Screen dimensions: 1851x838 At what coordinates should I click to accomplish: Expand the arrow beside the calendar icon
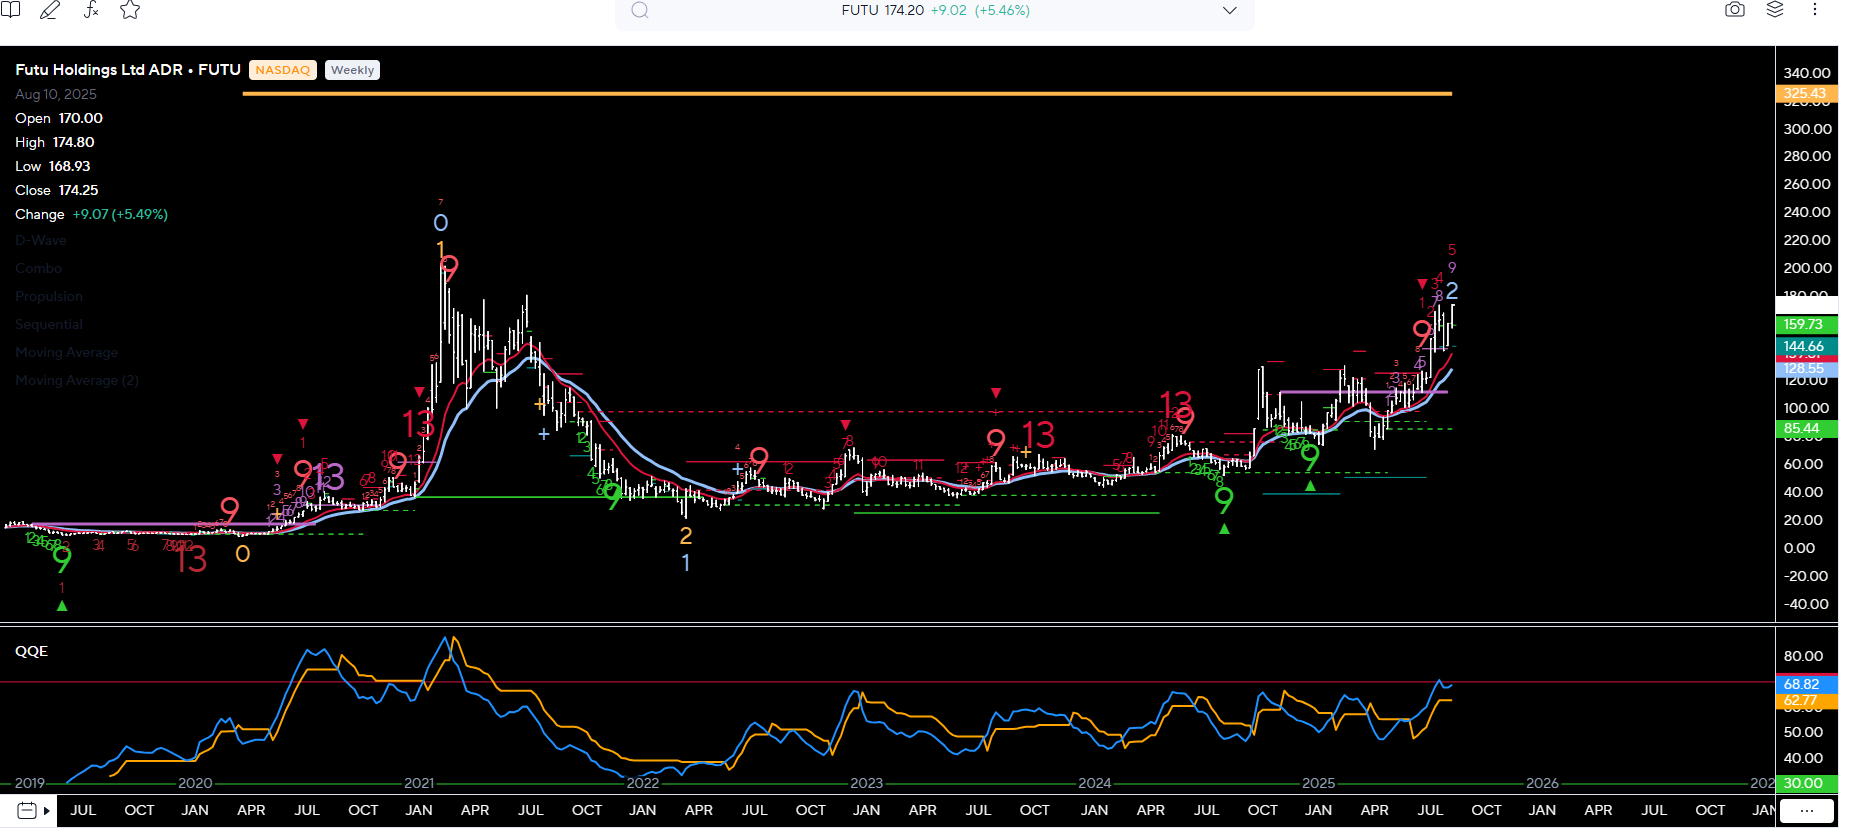[x=47, y=810]
